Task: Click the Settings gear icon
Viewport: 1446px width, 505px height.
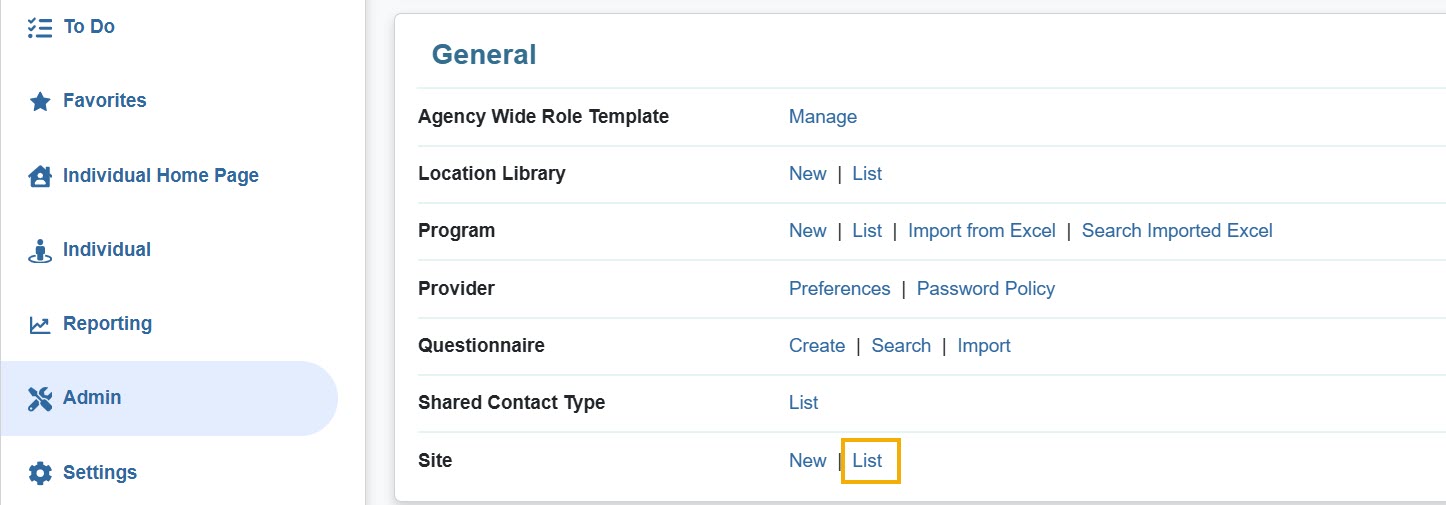Action: point(40,473)
